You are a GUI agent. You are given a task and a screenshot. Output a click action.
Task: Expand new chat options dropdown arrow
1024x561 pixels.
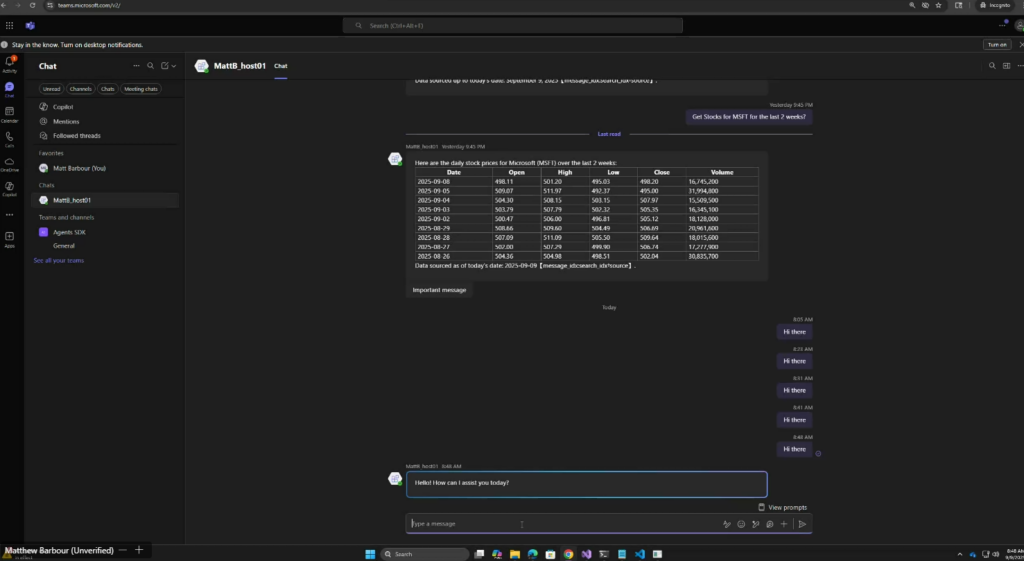pyautogui.click(x=174, y=66)
